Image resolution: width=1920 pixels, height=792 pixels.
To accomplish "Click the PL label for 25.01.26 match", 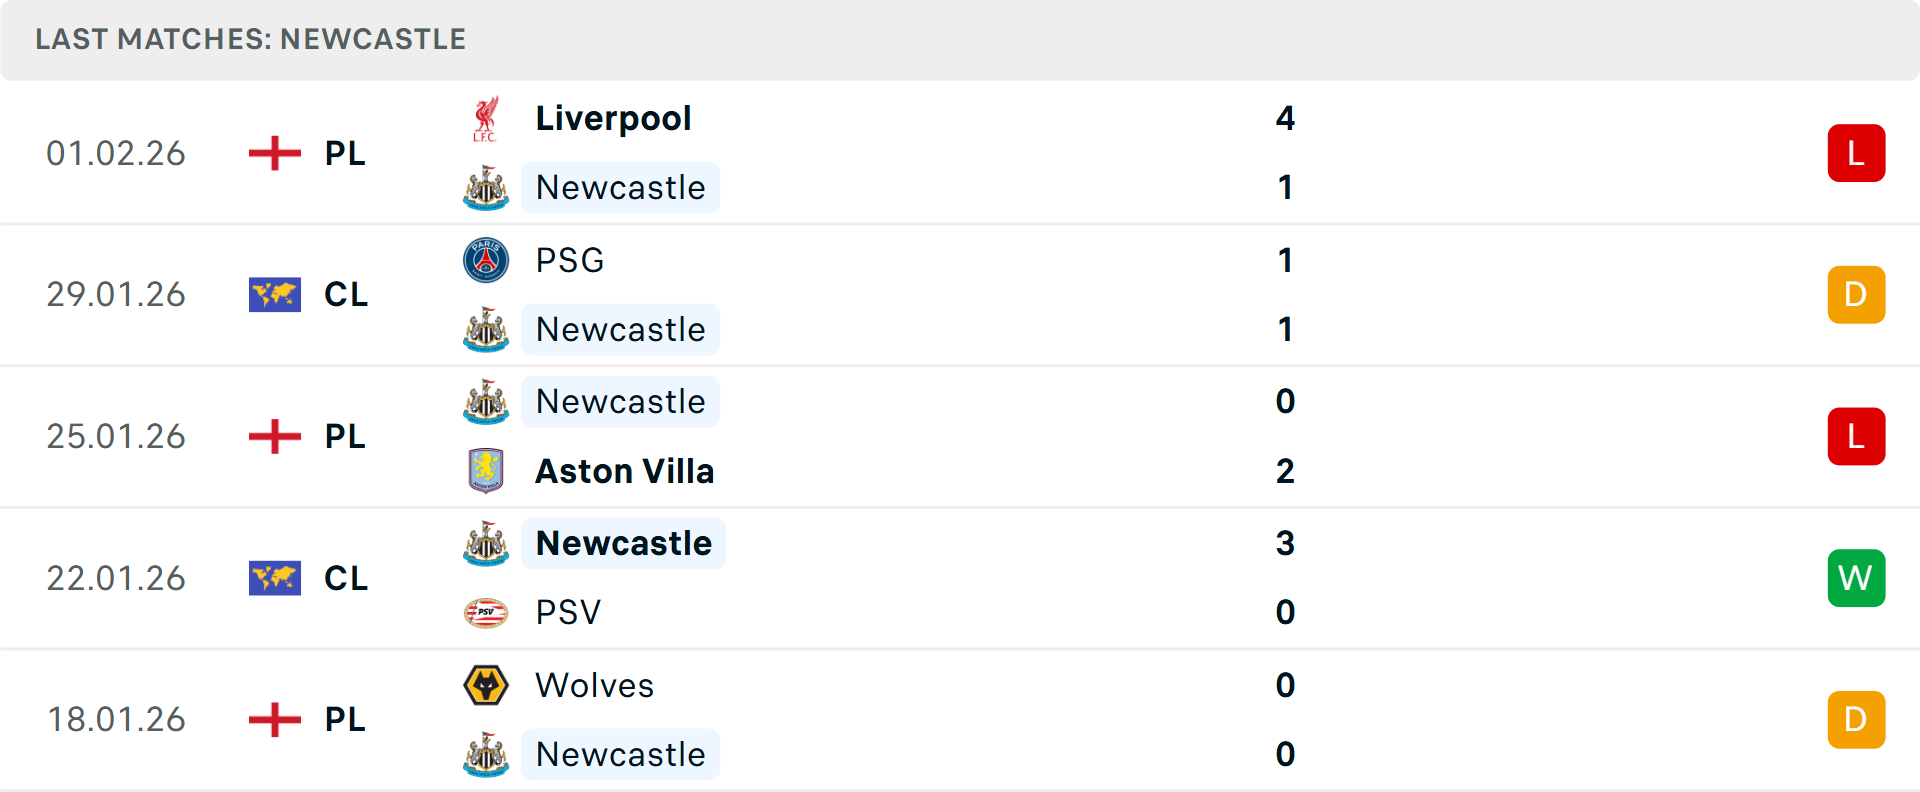I will 345,437.
